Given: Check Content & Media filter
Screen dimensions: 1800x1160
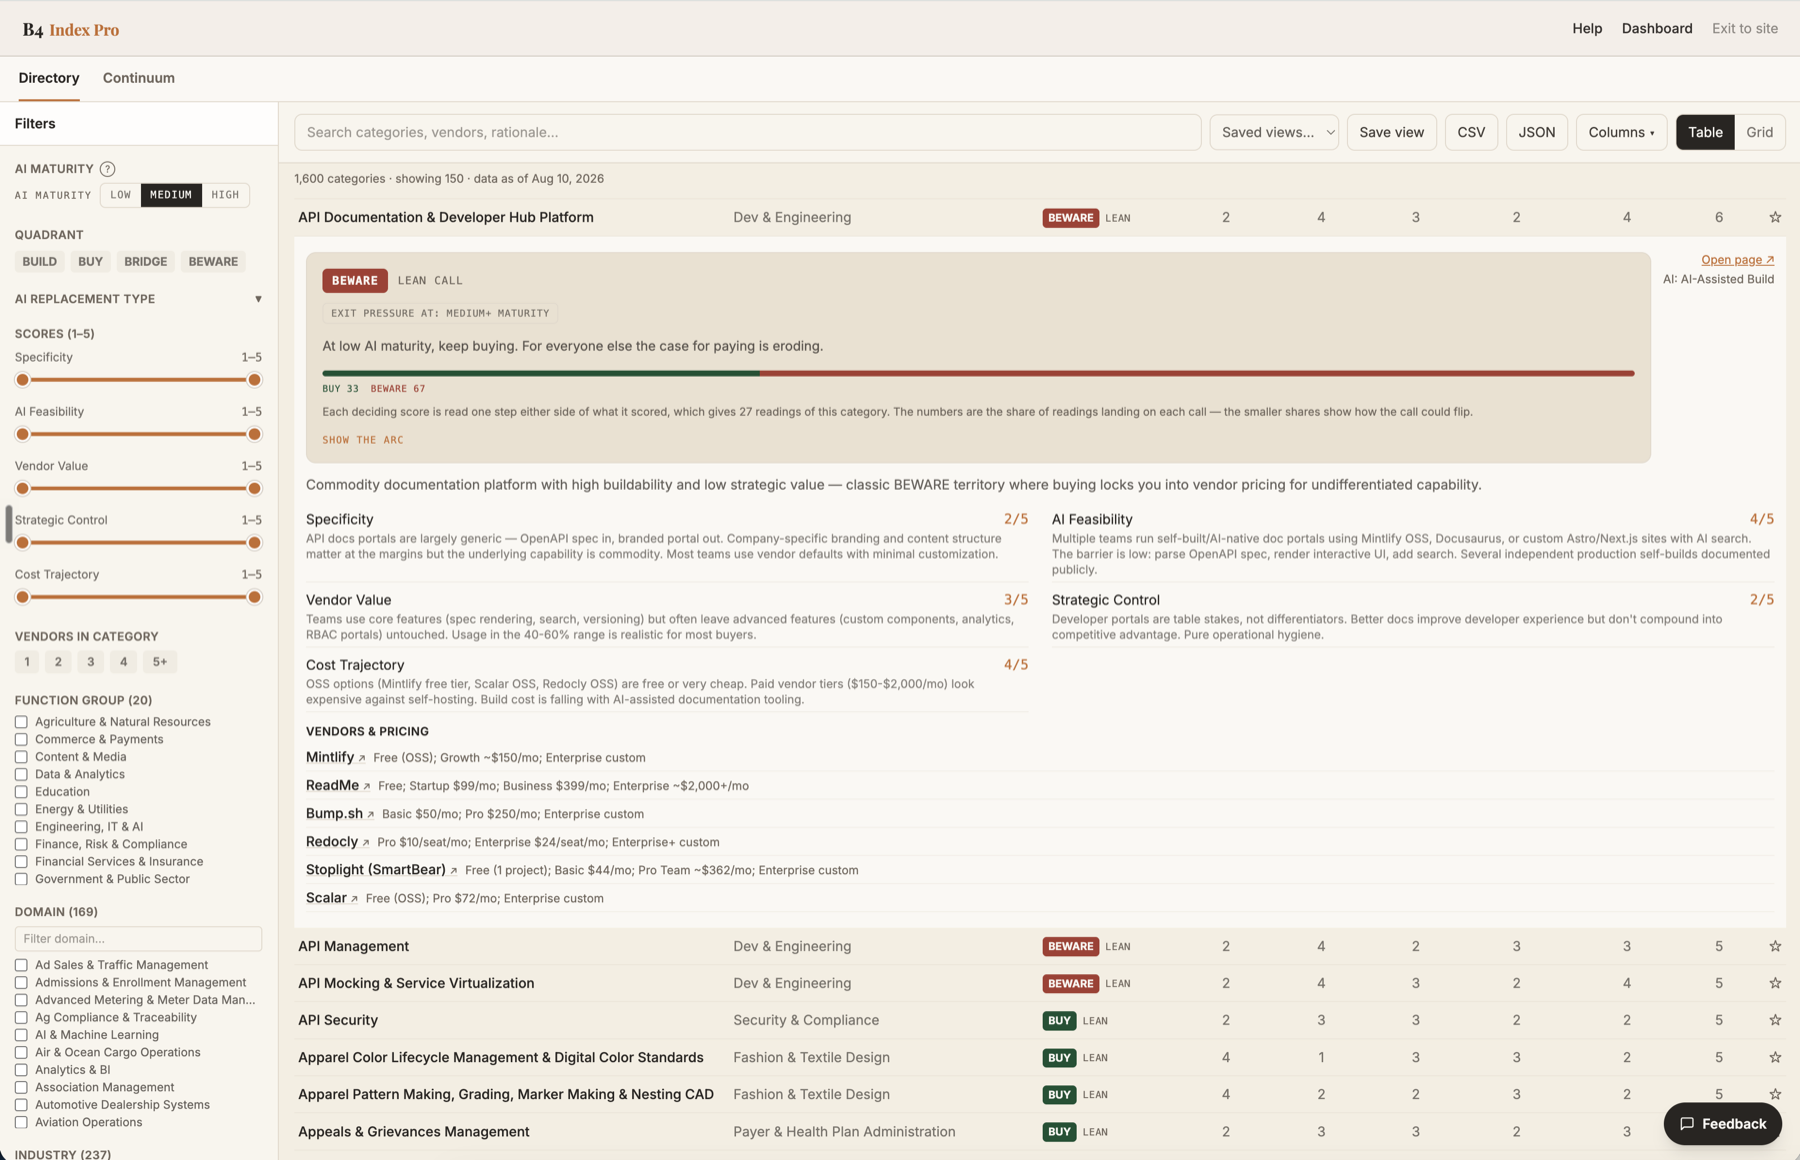Looking at the screenshot, I should (x=21, y=757).
